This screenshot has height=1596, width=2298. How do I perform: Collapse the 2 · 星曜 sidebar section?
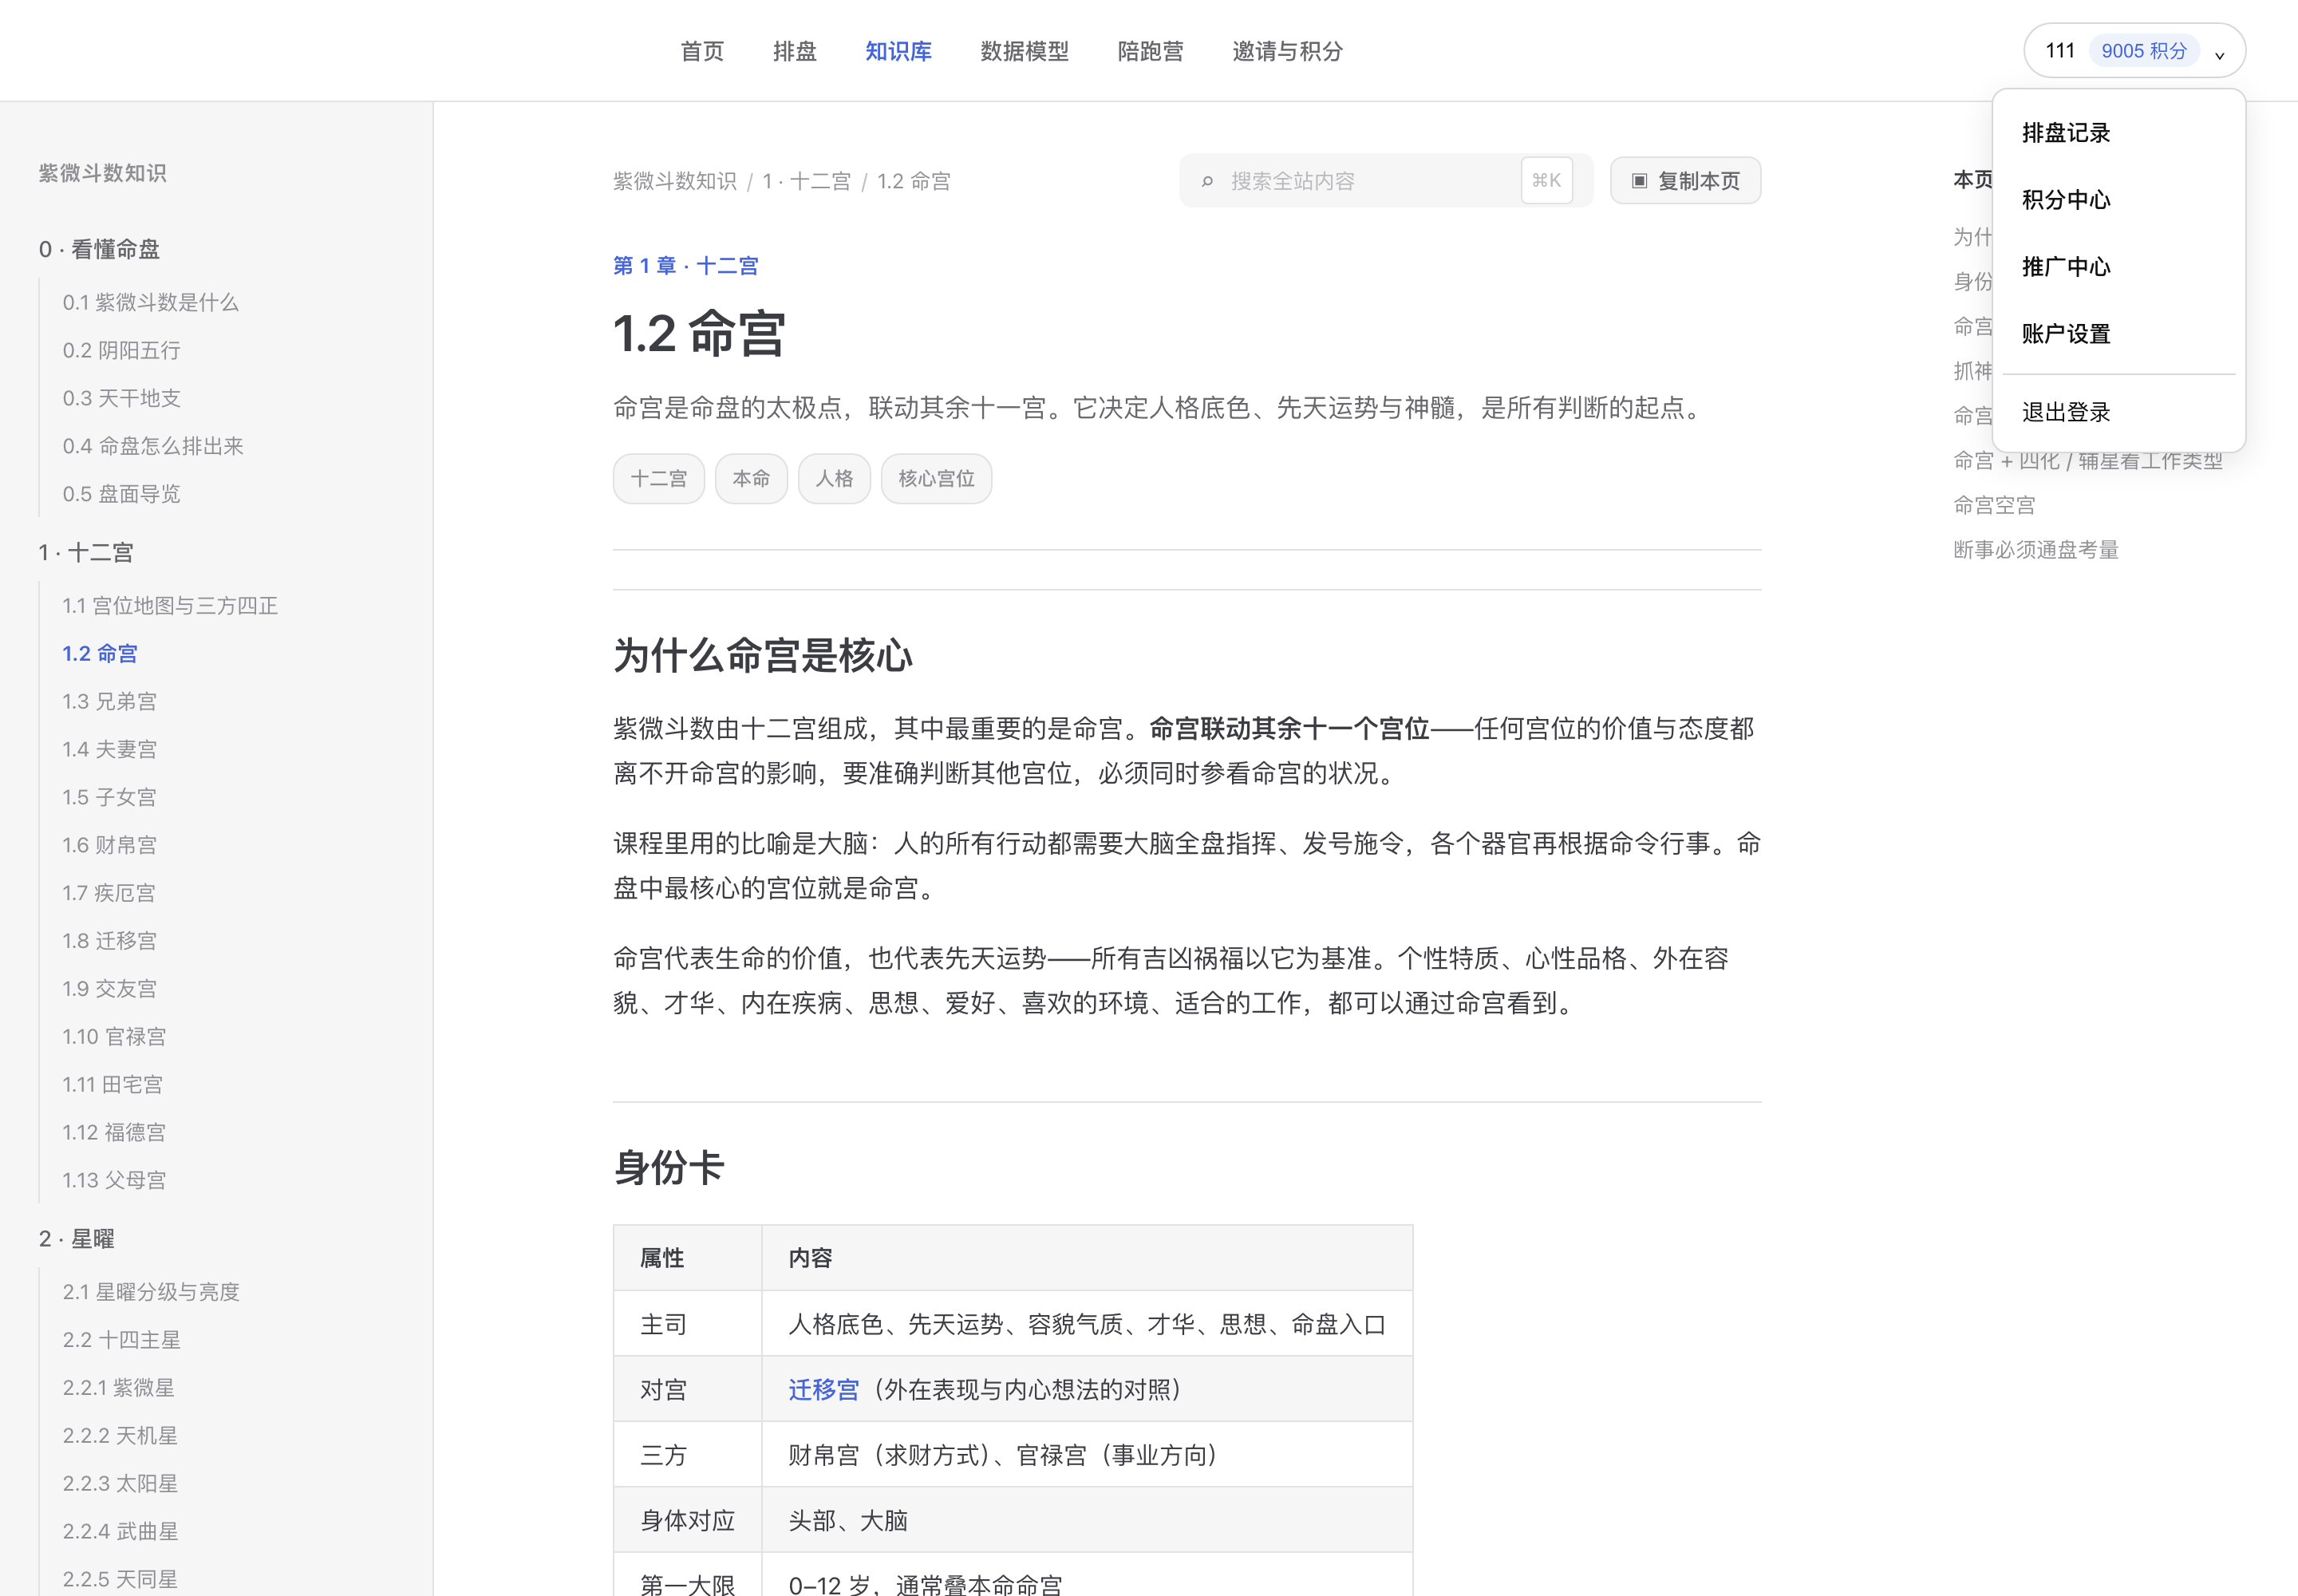click(x=76, y=1239)
